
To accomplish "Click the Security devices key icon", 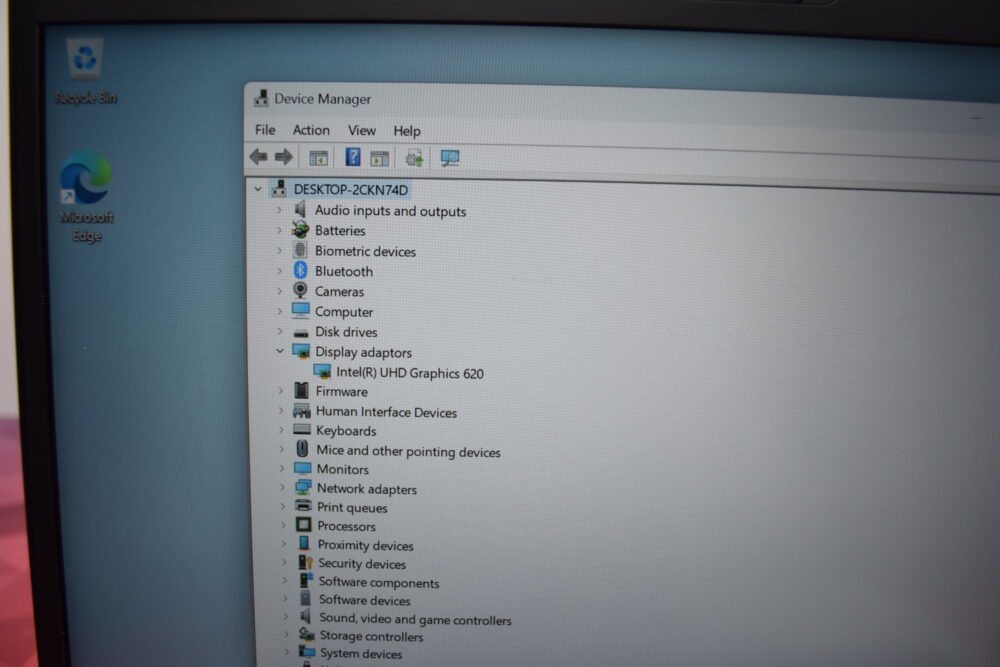I will (x=305, y=562).
